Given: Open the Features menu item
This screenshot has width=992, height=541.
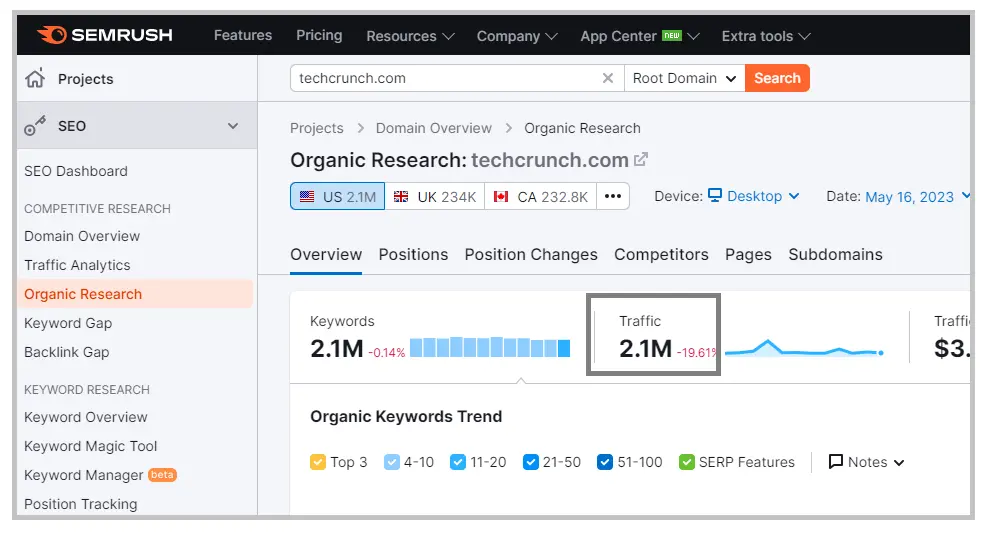Looking at the screenshot, I should (243, 35).
